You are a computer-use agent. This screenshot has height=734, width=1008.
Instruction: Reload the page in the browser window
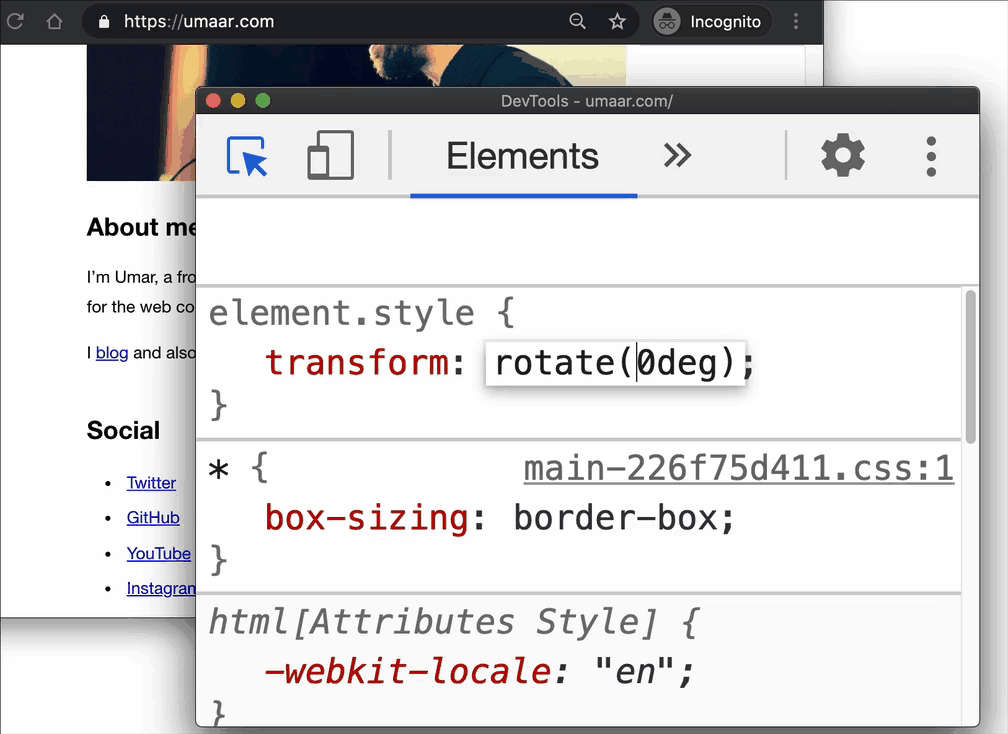[x=15, y=21]
